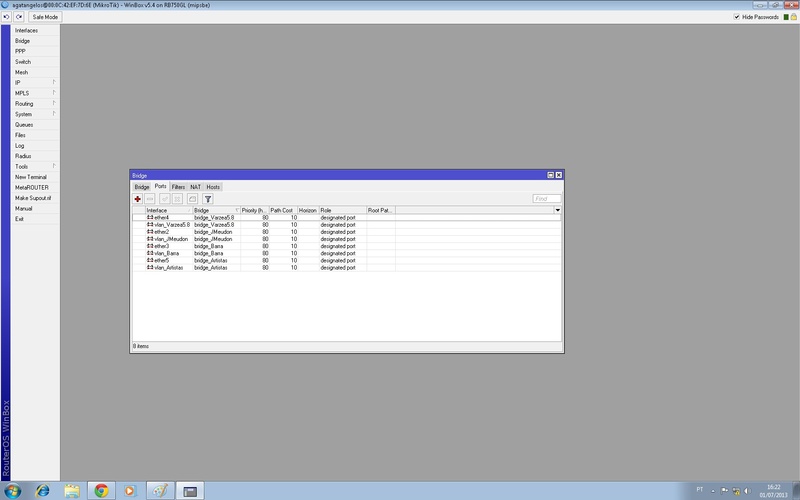Click Make Supout.rif
800x500 pixels.
pos(35,198)
